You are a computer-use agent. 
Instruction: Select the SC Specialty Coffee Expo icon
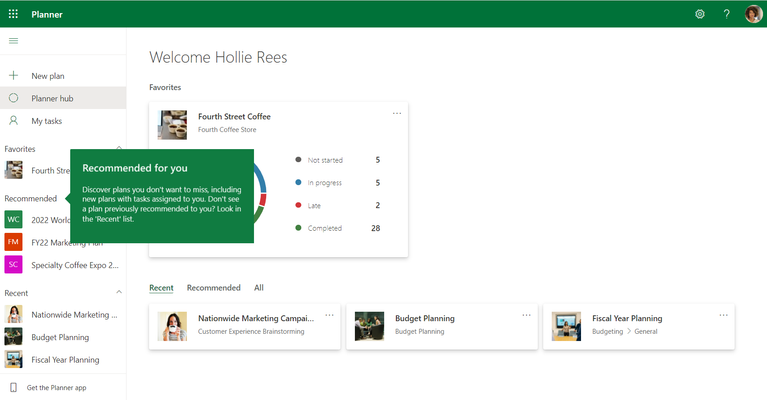point(14,265)
